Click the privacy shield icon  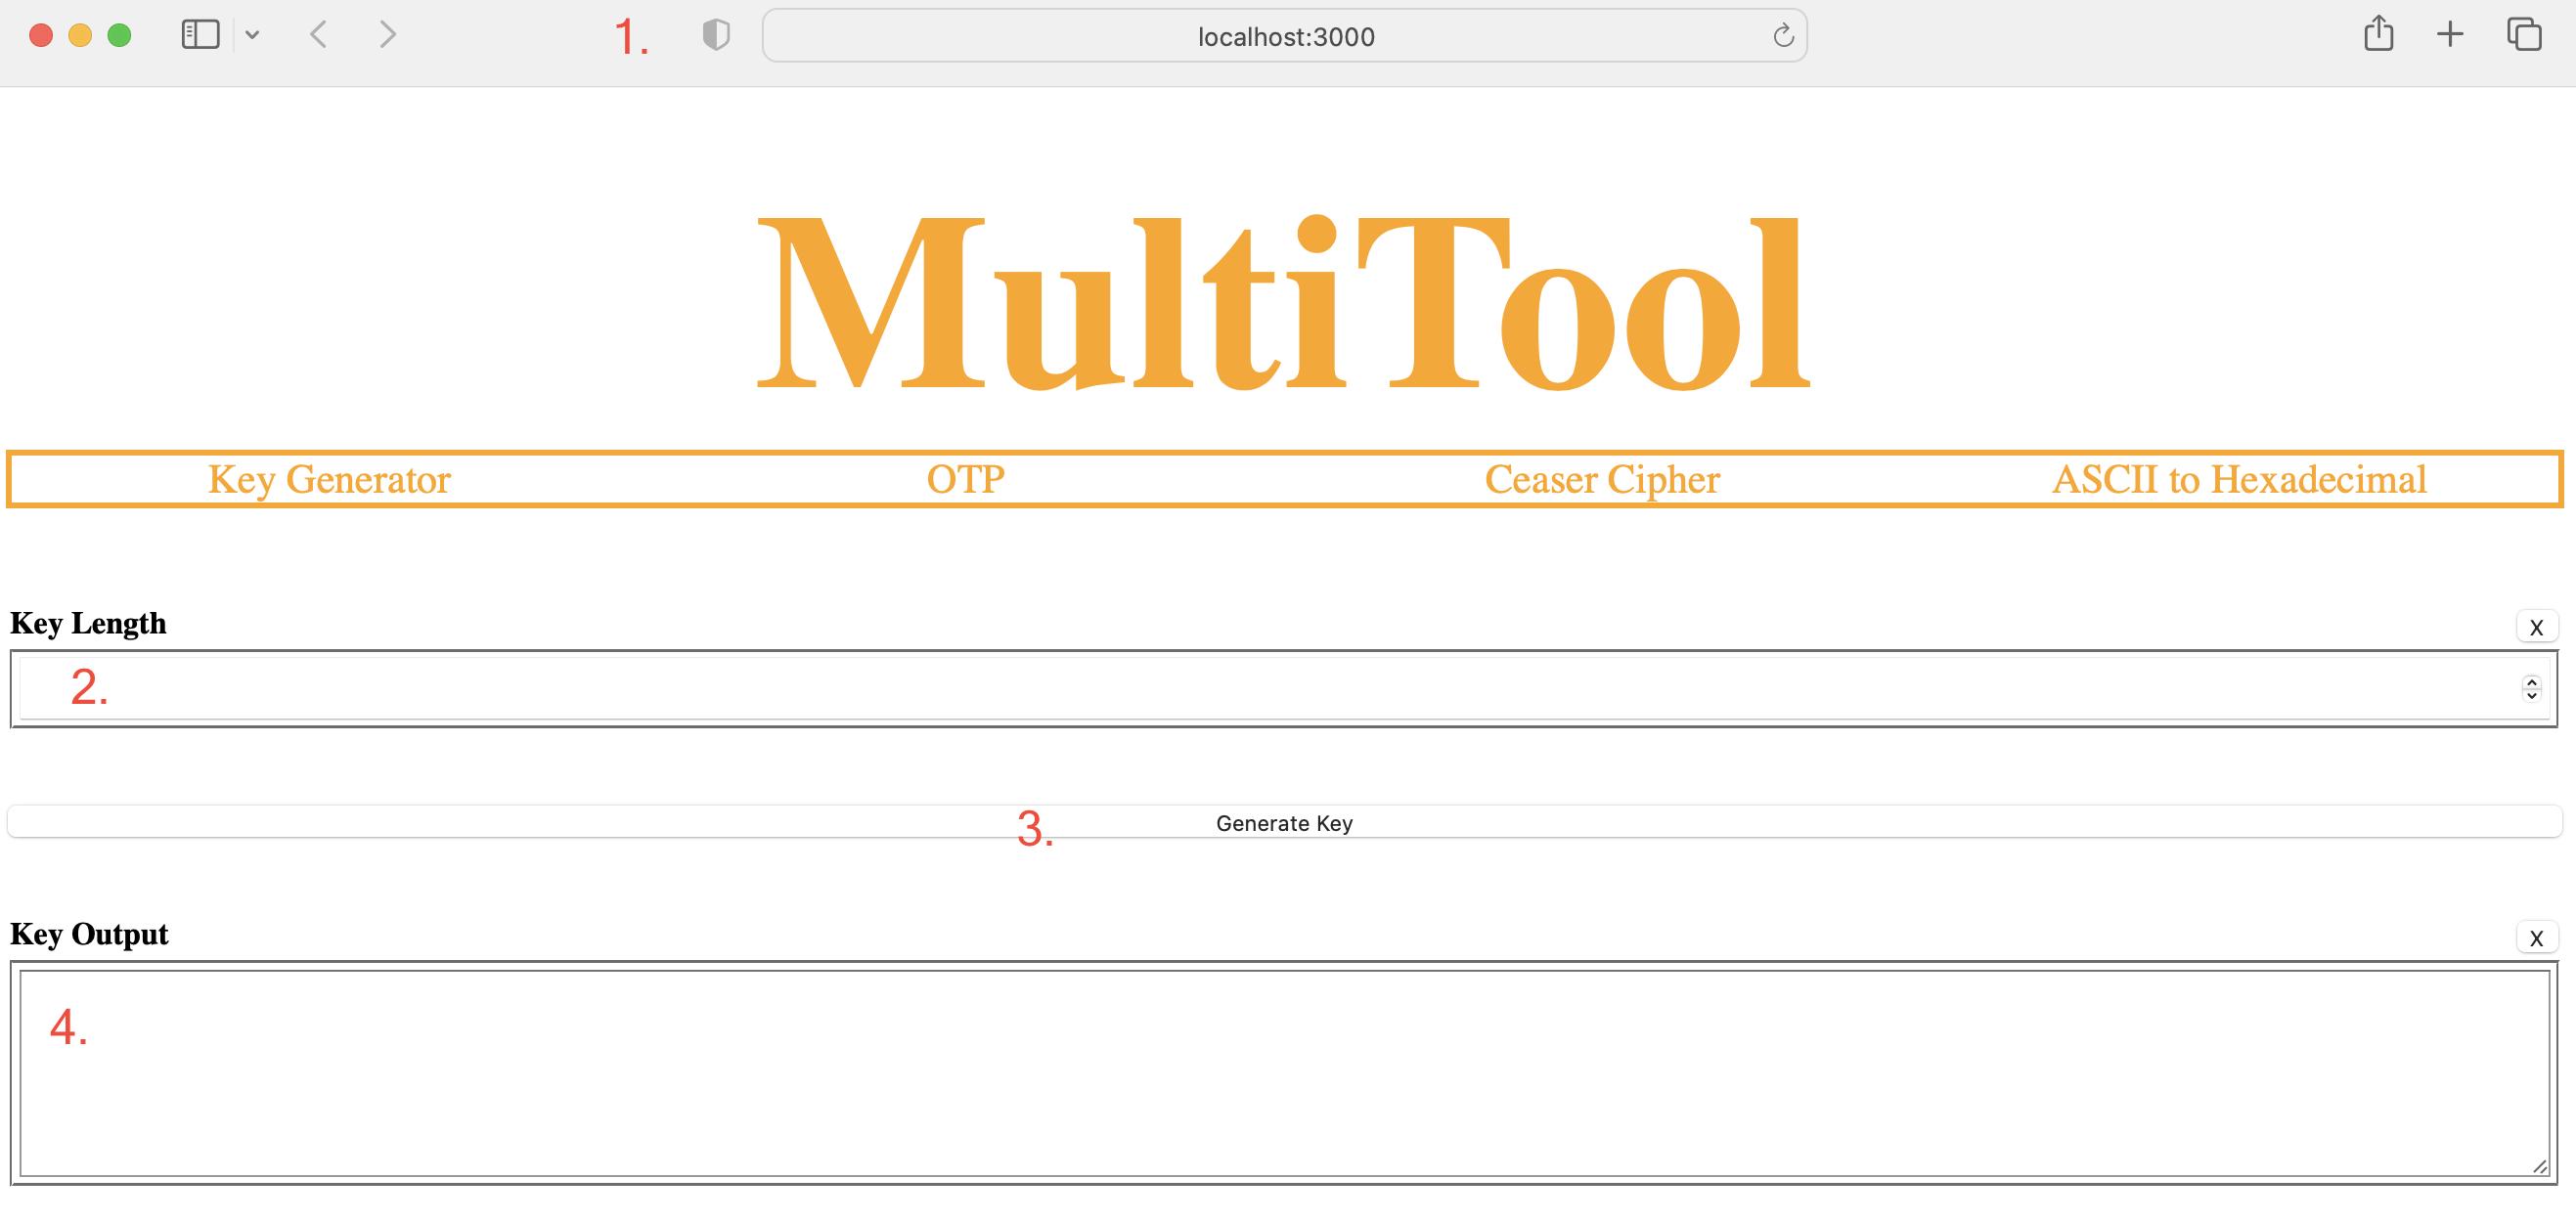[x=716, y=34]
